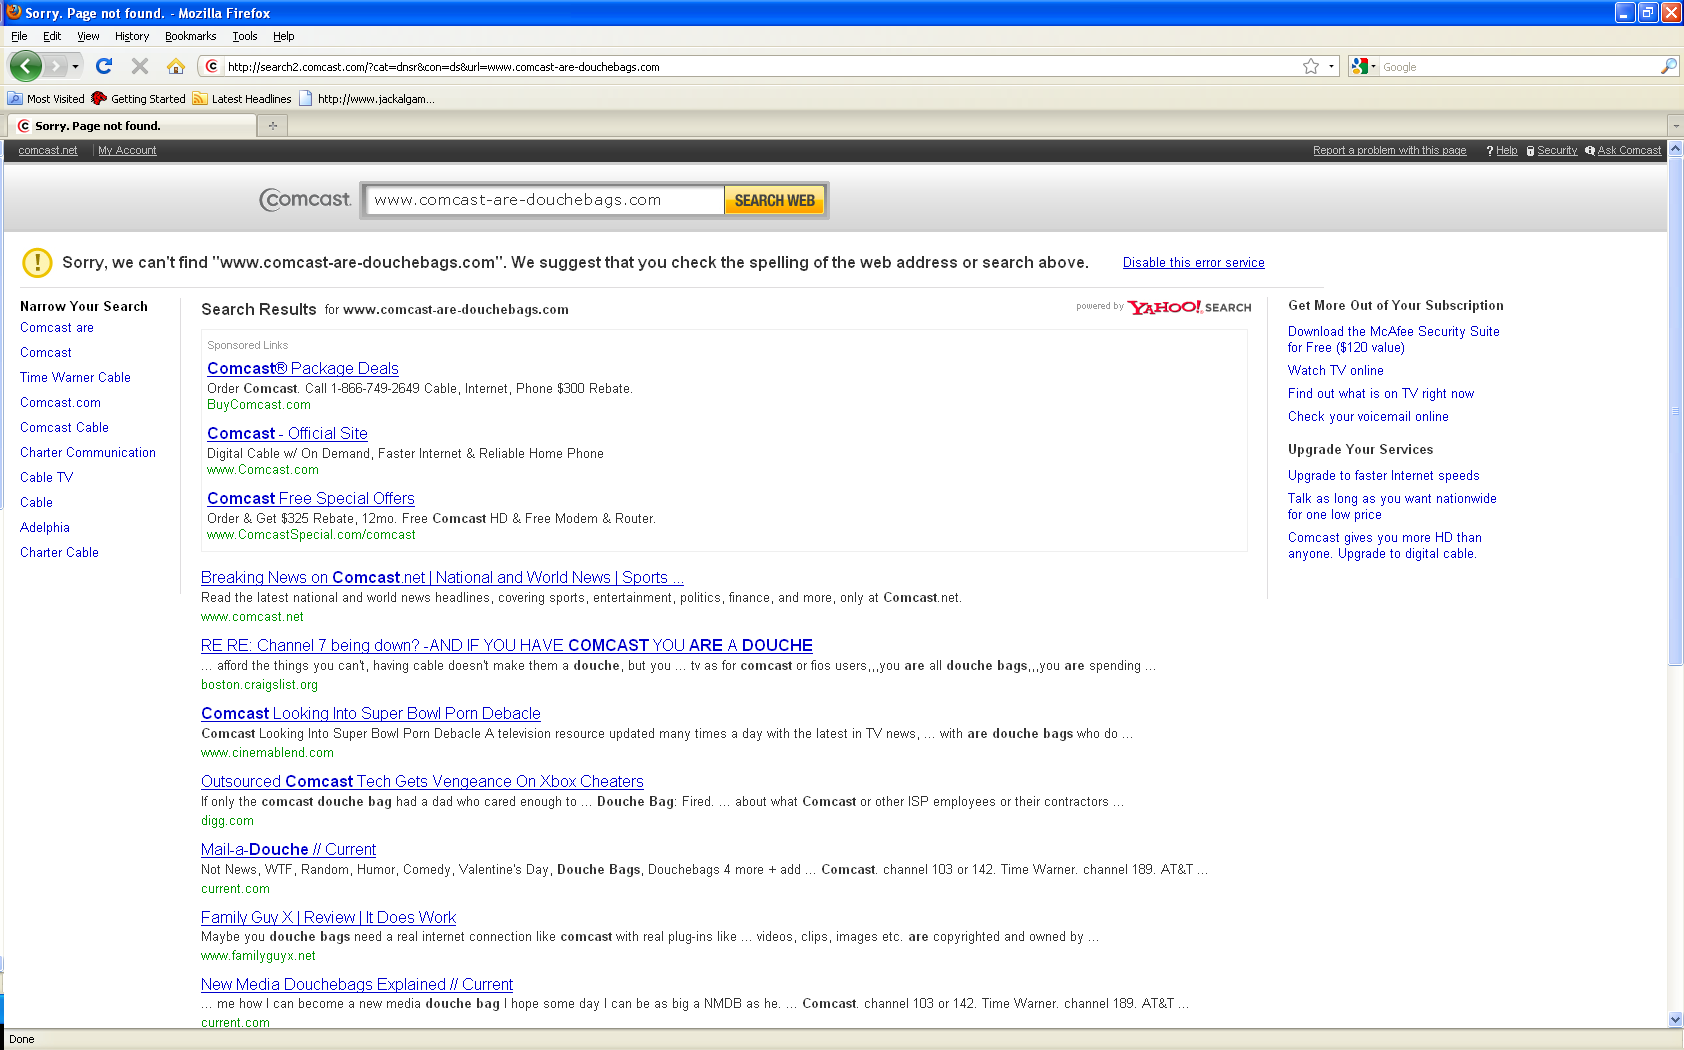Click Download the McAfee Security Suite link
Image resolution: width=1684 pixels, height=1050 pixels.
[1393, 339]
